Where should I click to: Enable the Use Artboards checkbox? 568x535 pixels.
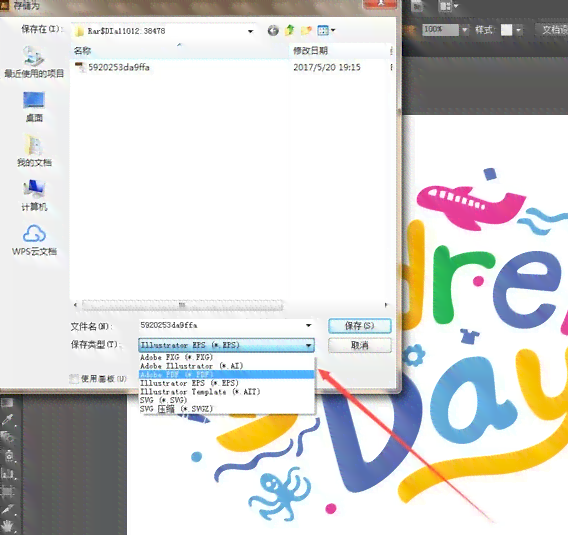[x=74, y=379]
